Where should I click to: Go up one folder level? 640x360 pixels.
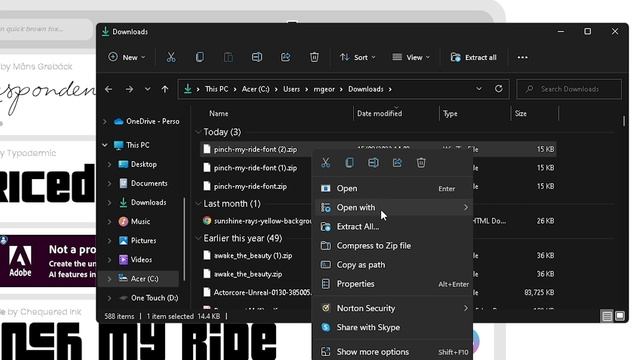coord(165,89)
